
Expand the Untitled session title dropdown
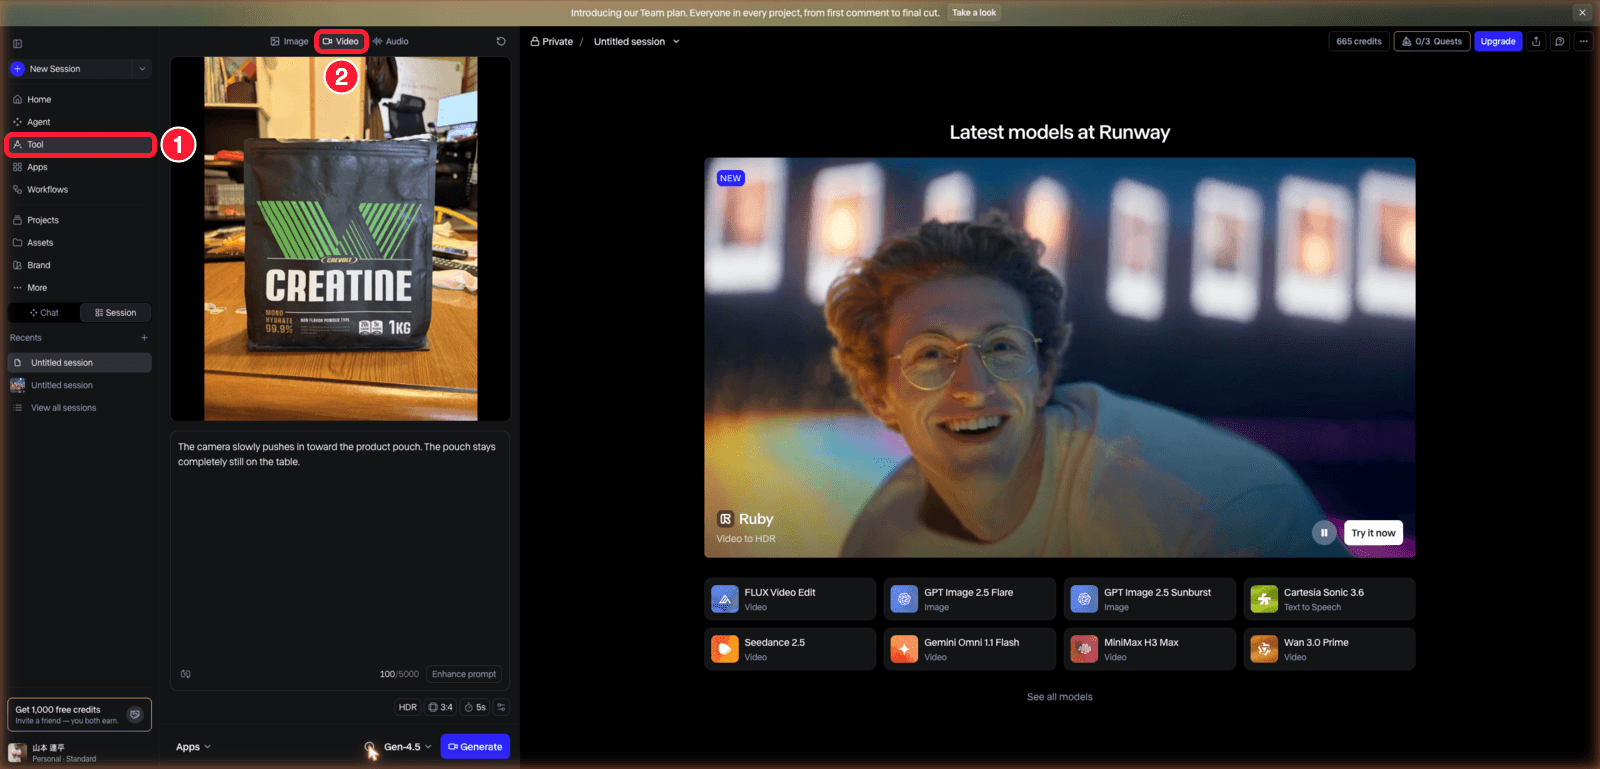676,42
